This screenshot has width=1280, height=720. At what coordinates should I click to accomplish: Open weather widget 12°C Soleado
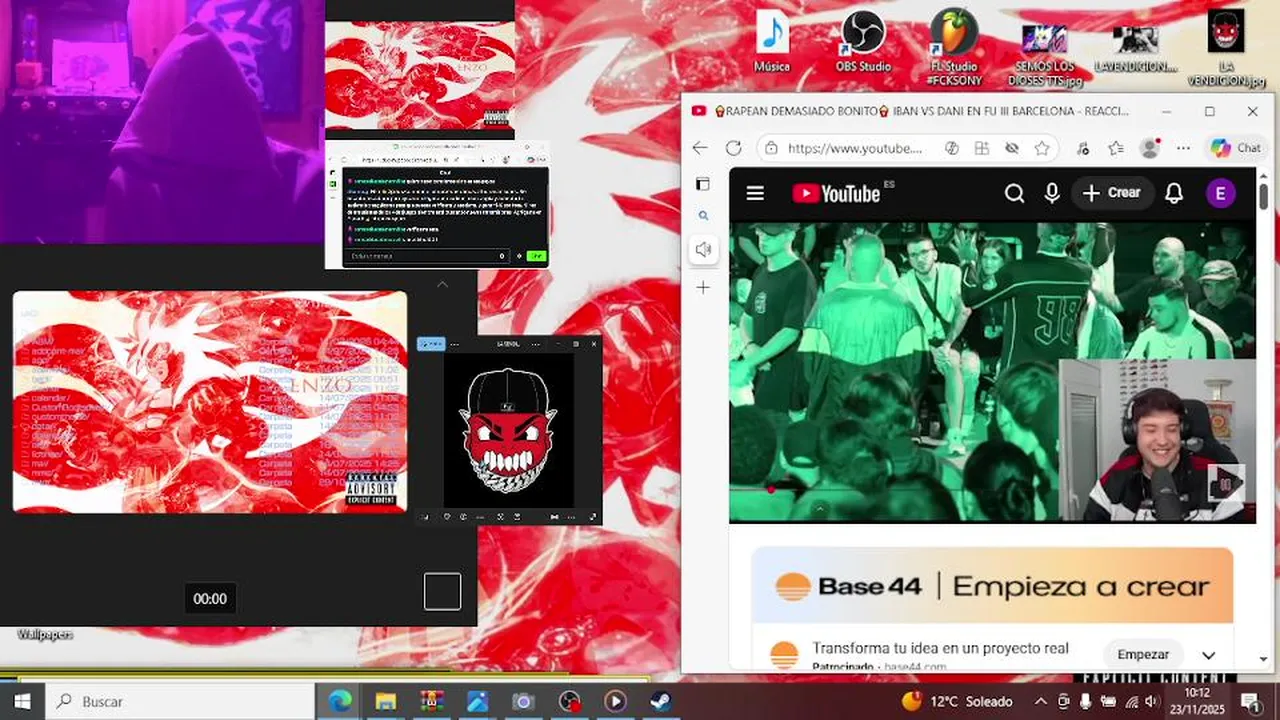point(957,701)
